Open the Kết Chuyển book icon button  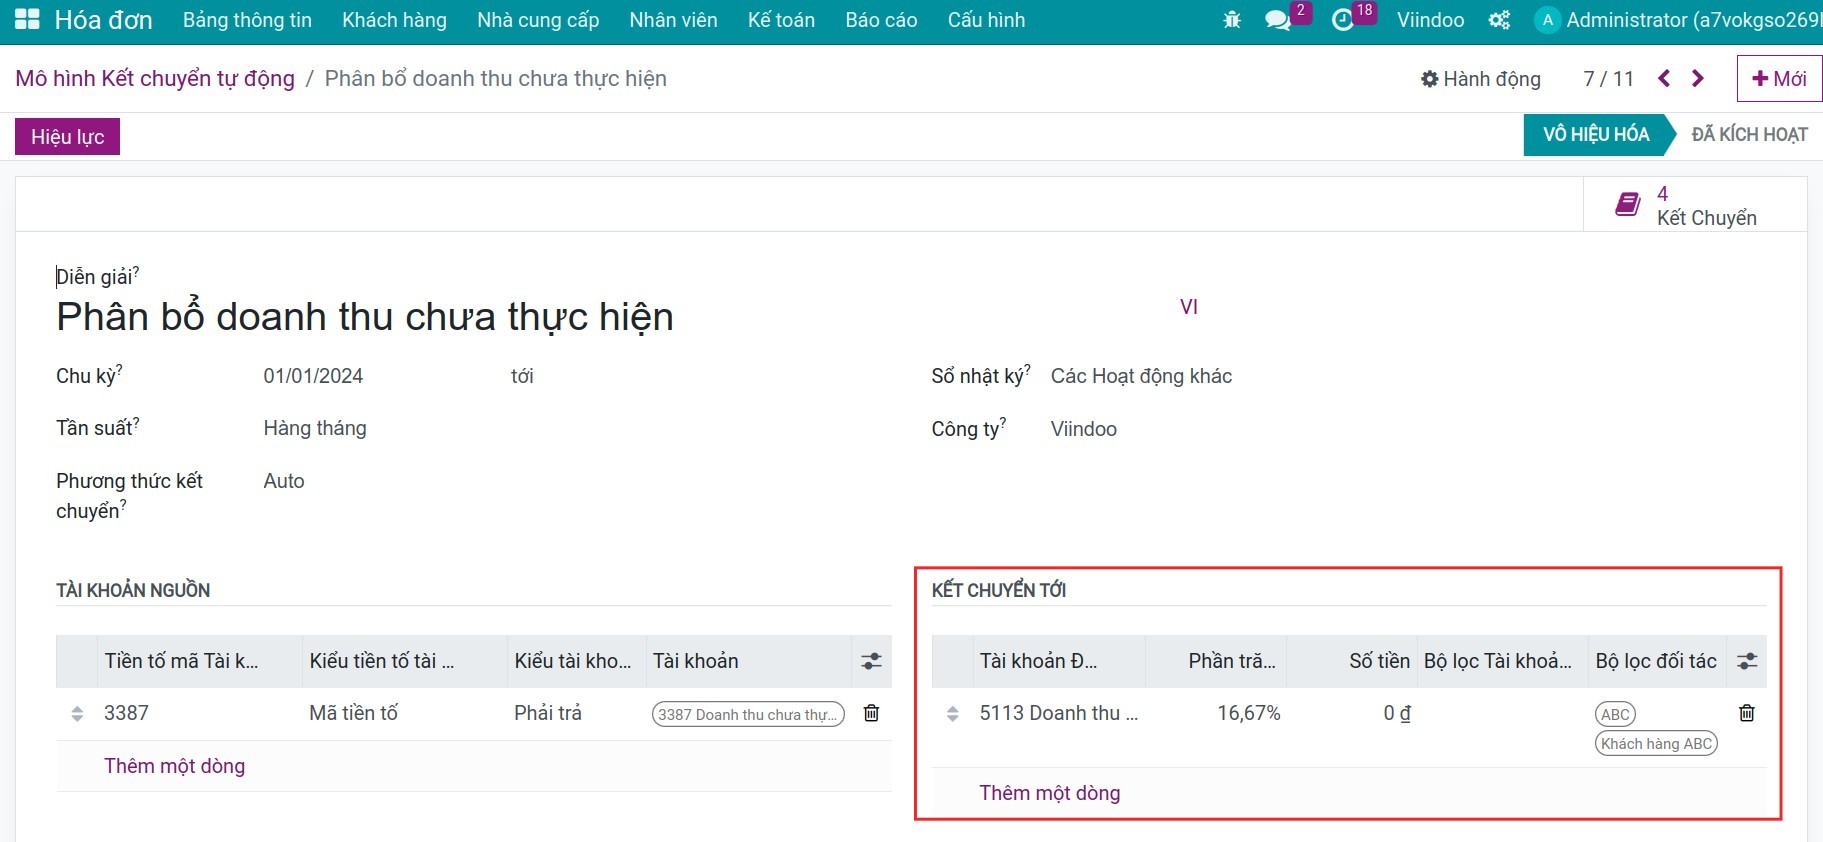coord(1695,205)
